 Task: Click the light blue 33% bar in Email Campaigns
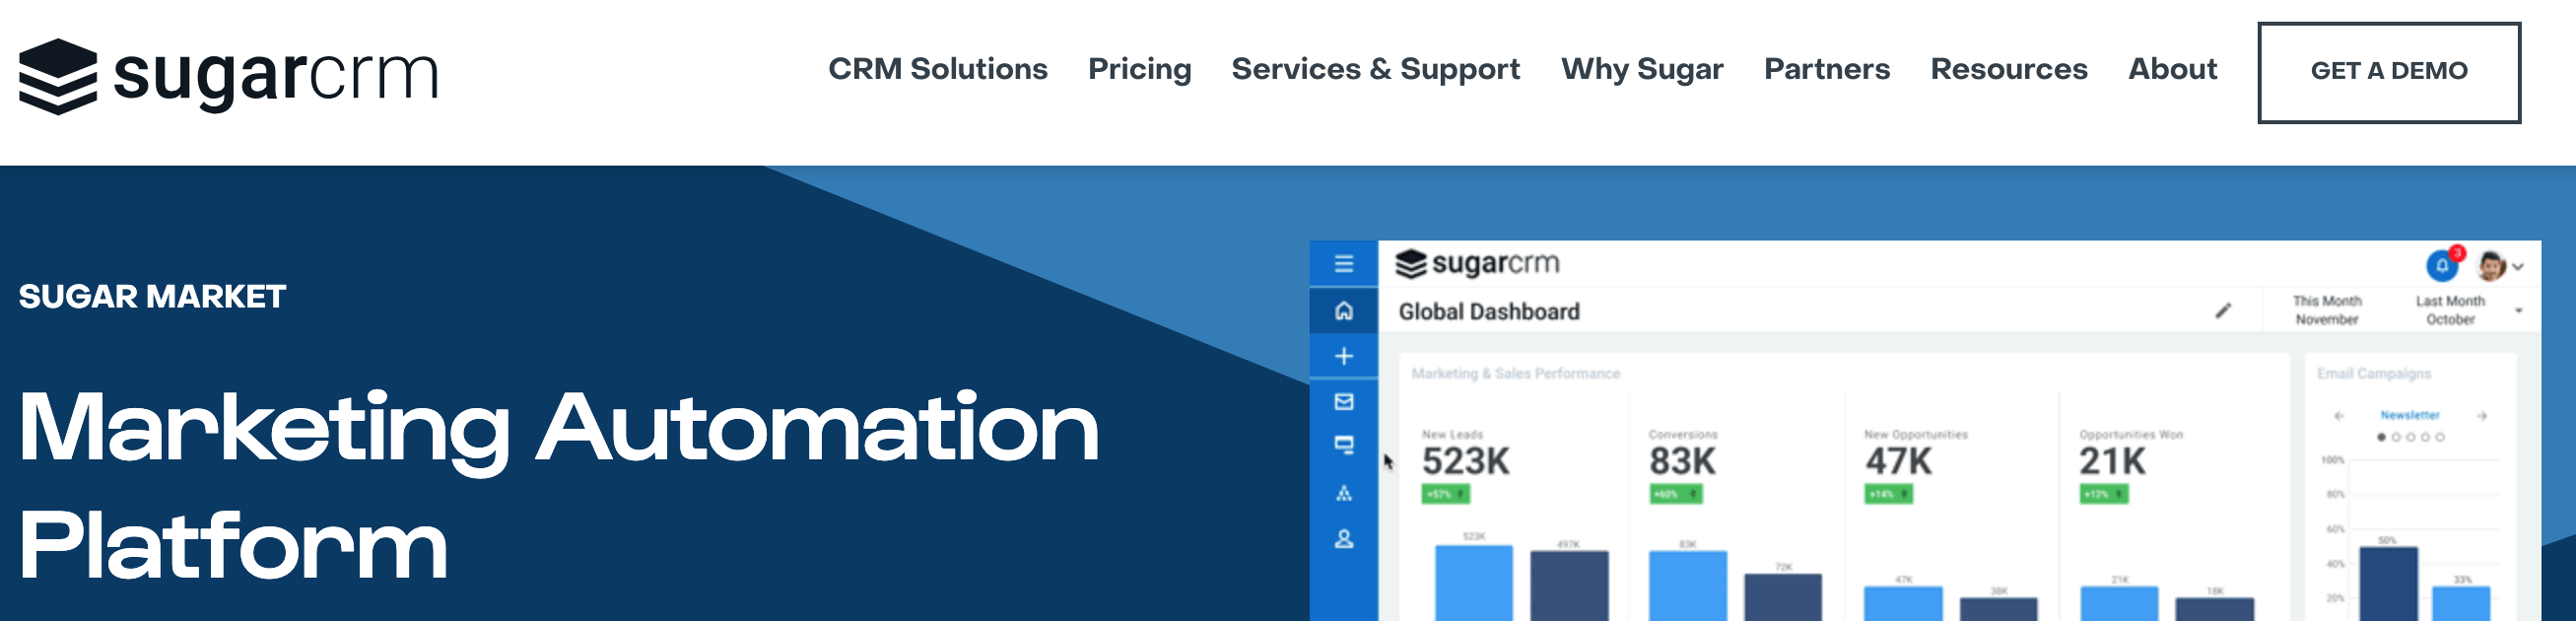pyautogui.click(x=2461, y=604)
